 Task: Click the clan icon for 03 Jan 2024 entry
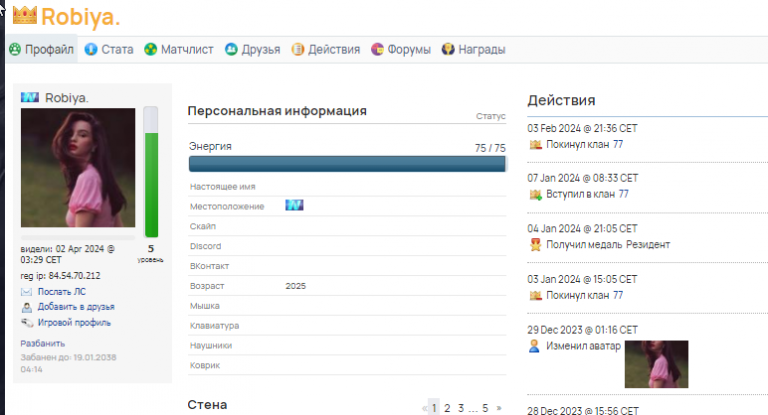pyautogui.click(x=535, y=295)
